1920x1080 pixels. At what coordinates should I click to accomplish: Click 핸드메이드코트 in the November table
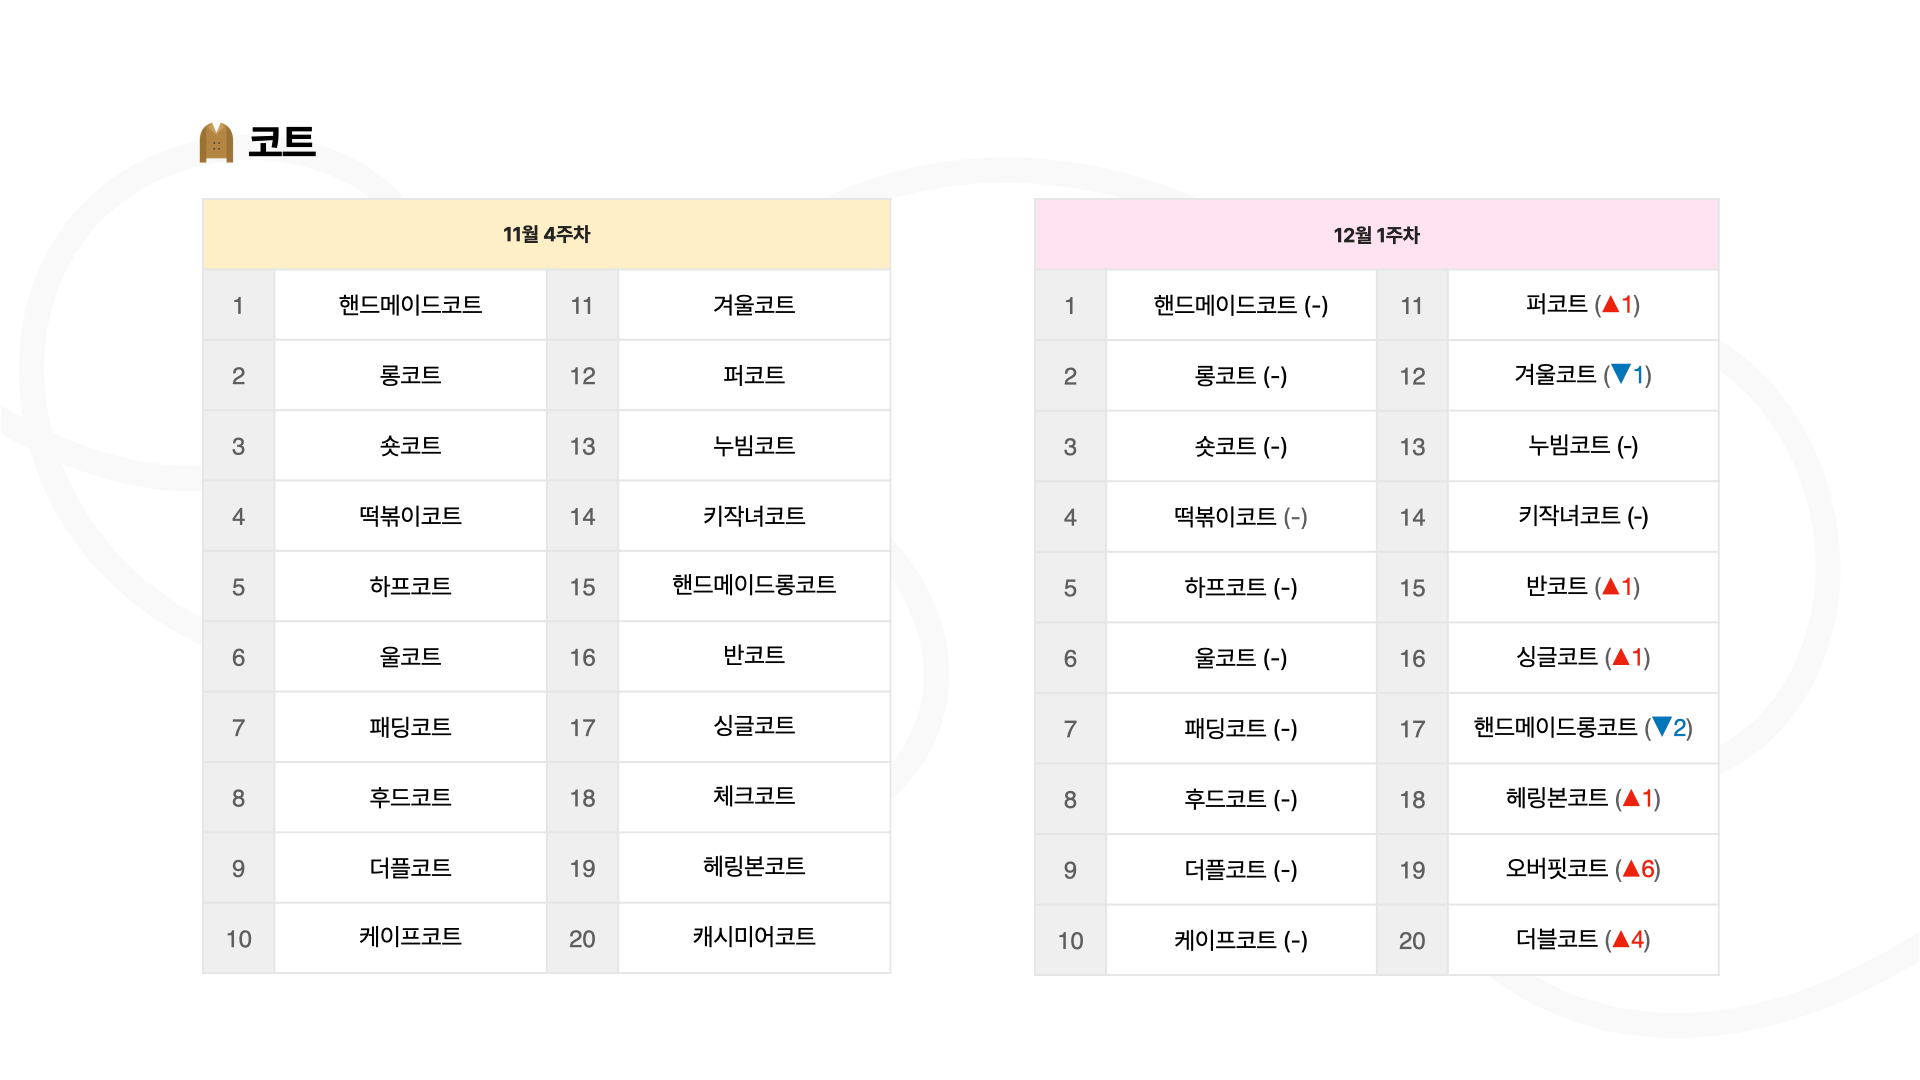[x=410, y=305]
